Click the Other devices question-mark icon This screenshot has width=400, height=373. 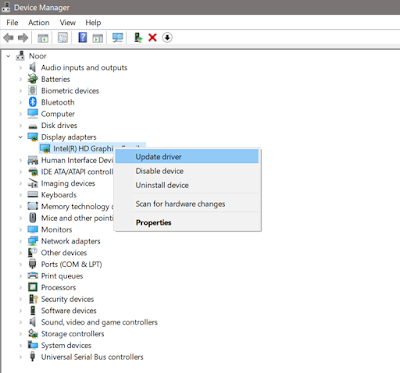pos(33,252)
